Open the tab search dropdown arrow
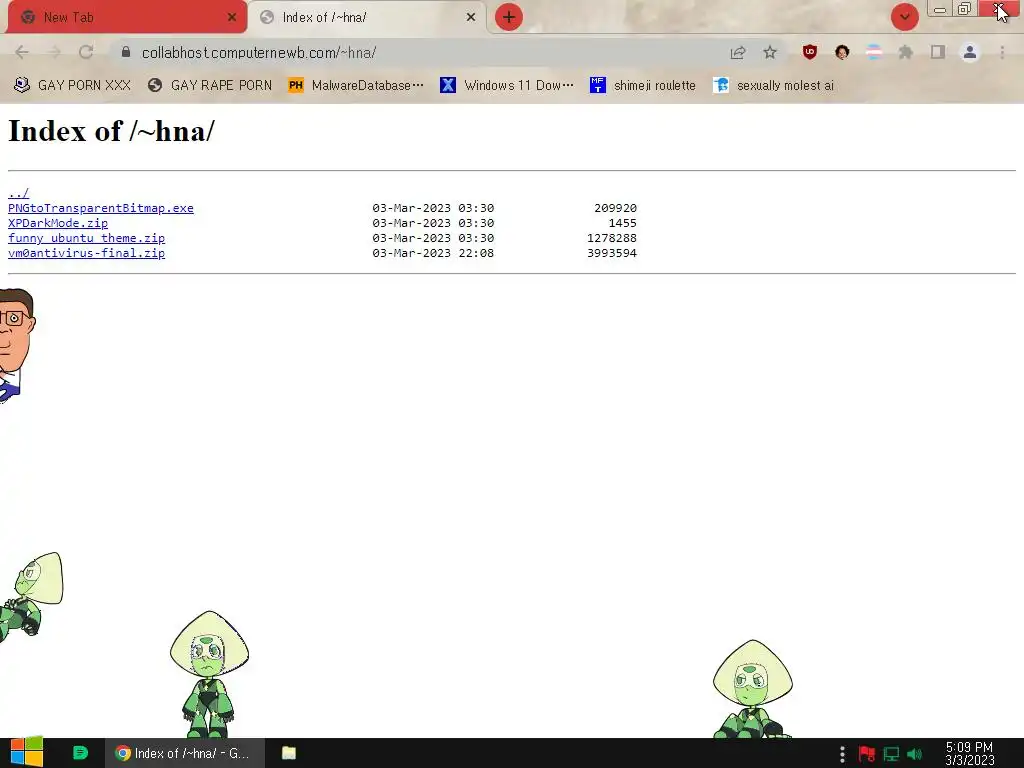Viewport: 1024px width, 768px height. (x=904, y=17)
